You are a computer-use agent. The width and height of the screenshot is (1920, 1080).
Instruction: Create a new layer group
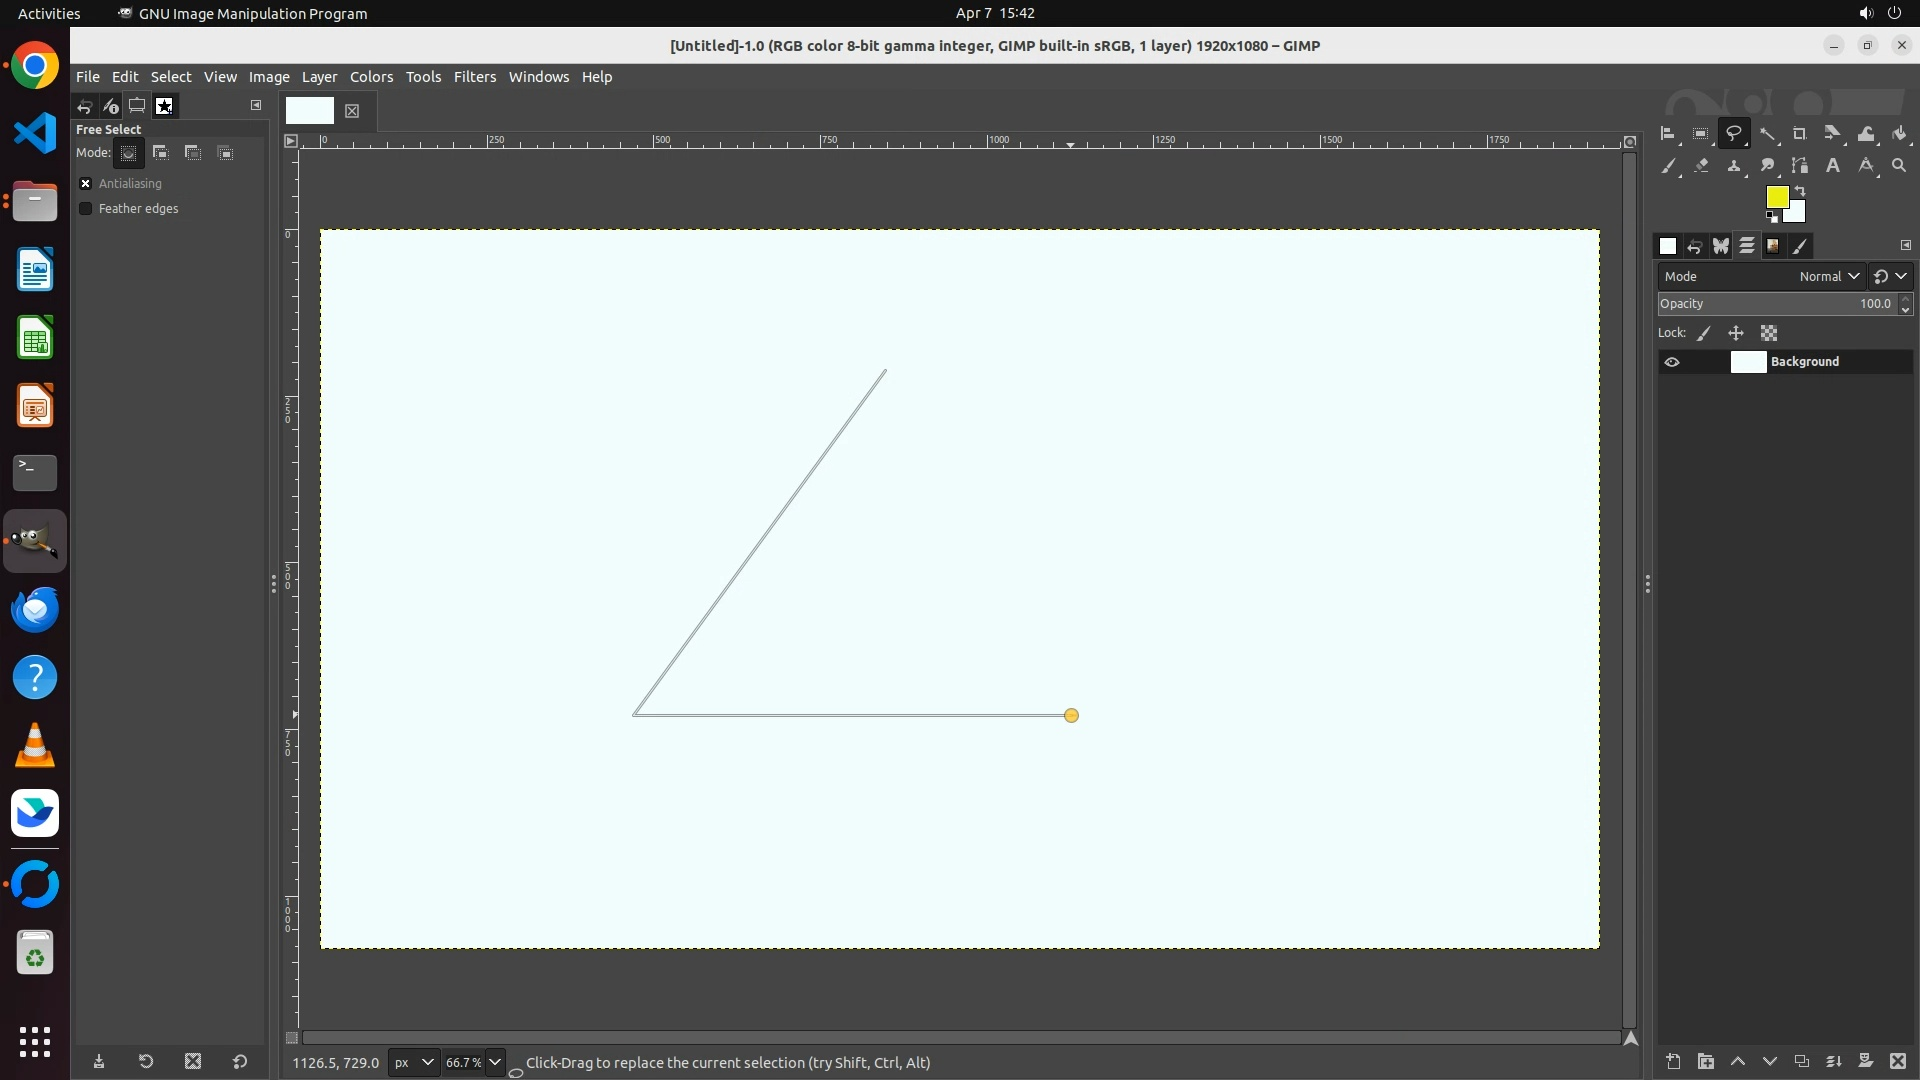click(1706, 1062)
